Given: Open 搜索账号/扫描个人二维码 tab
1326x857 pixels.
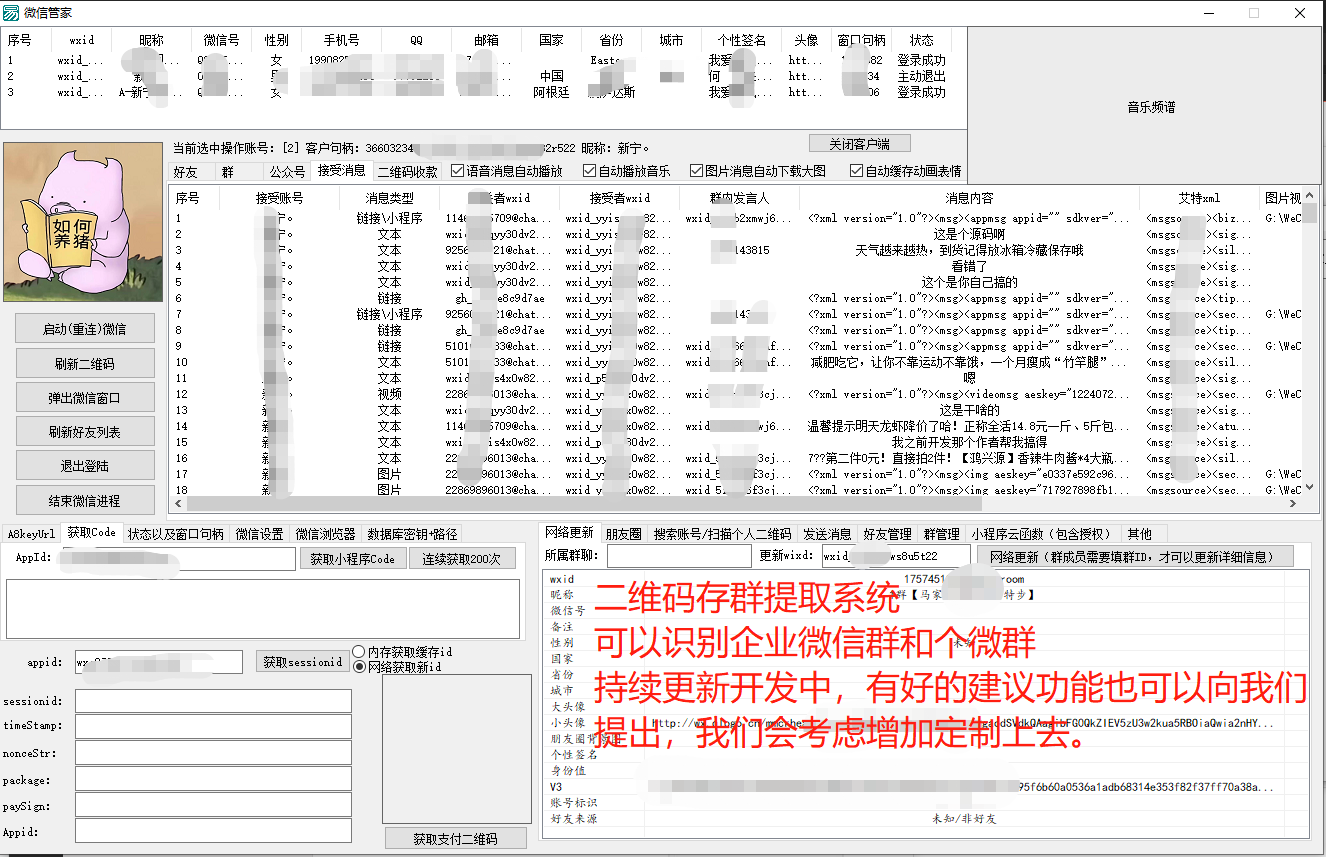Looking at the screenshot, I should [722, 534].
